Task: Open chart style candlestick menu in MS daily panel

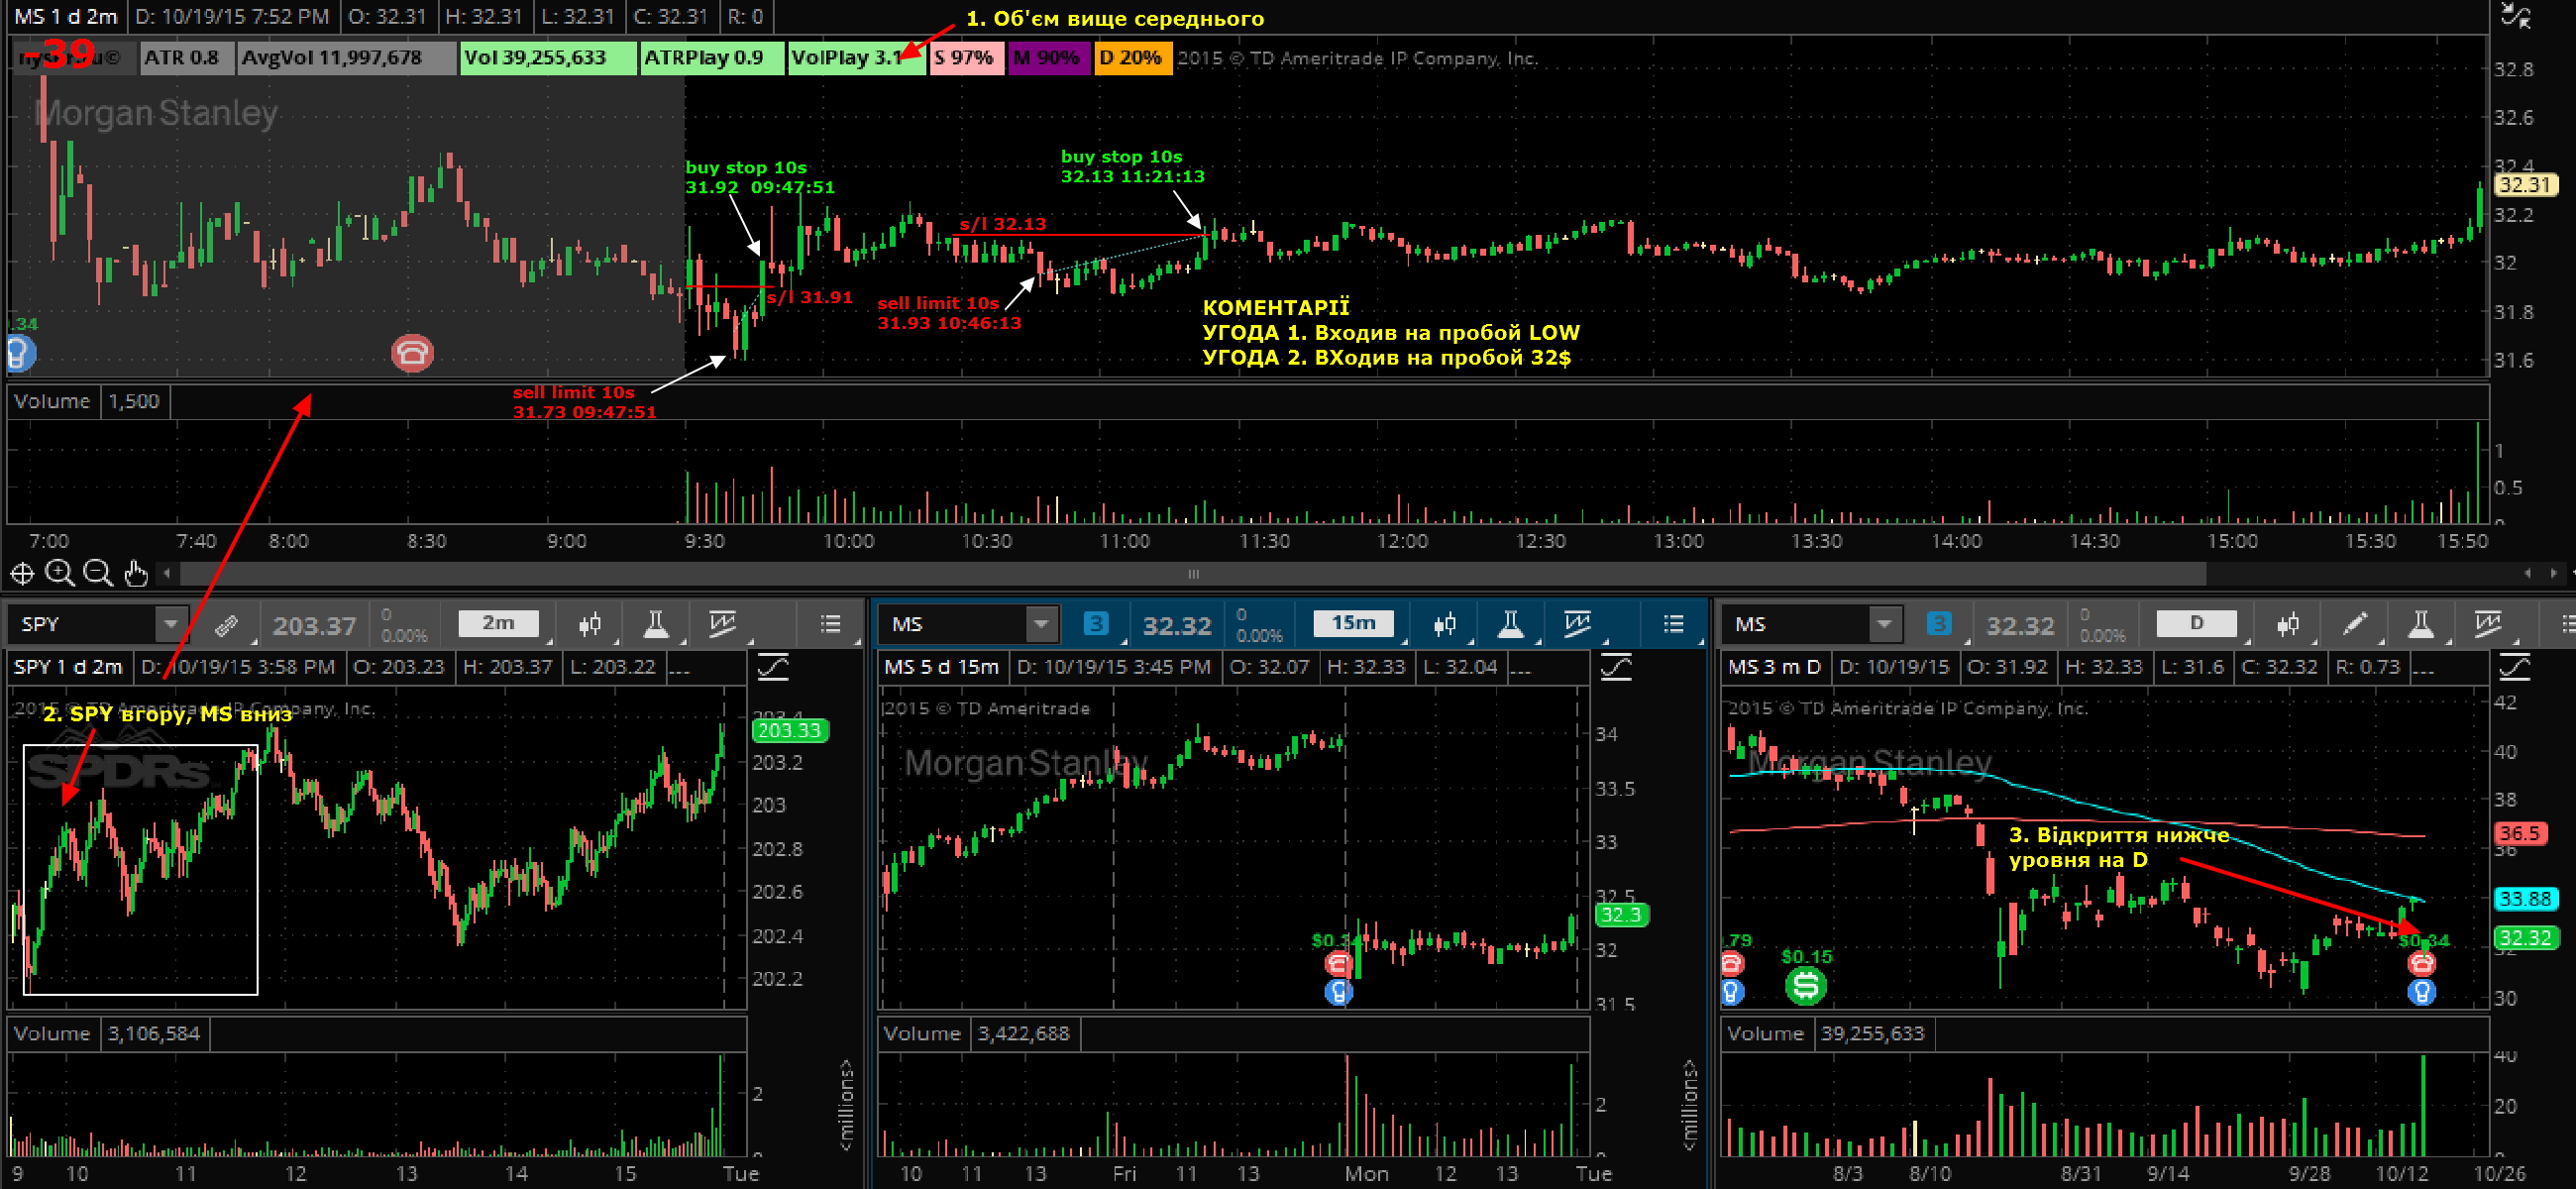Action: (x=2288, y=625)
